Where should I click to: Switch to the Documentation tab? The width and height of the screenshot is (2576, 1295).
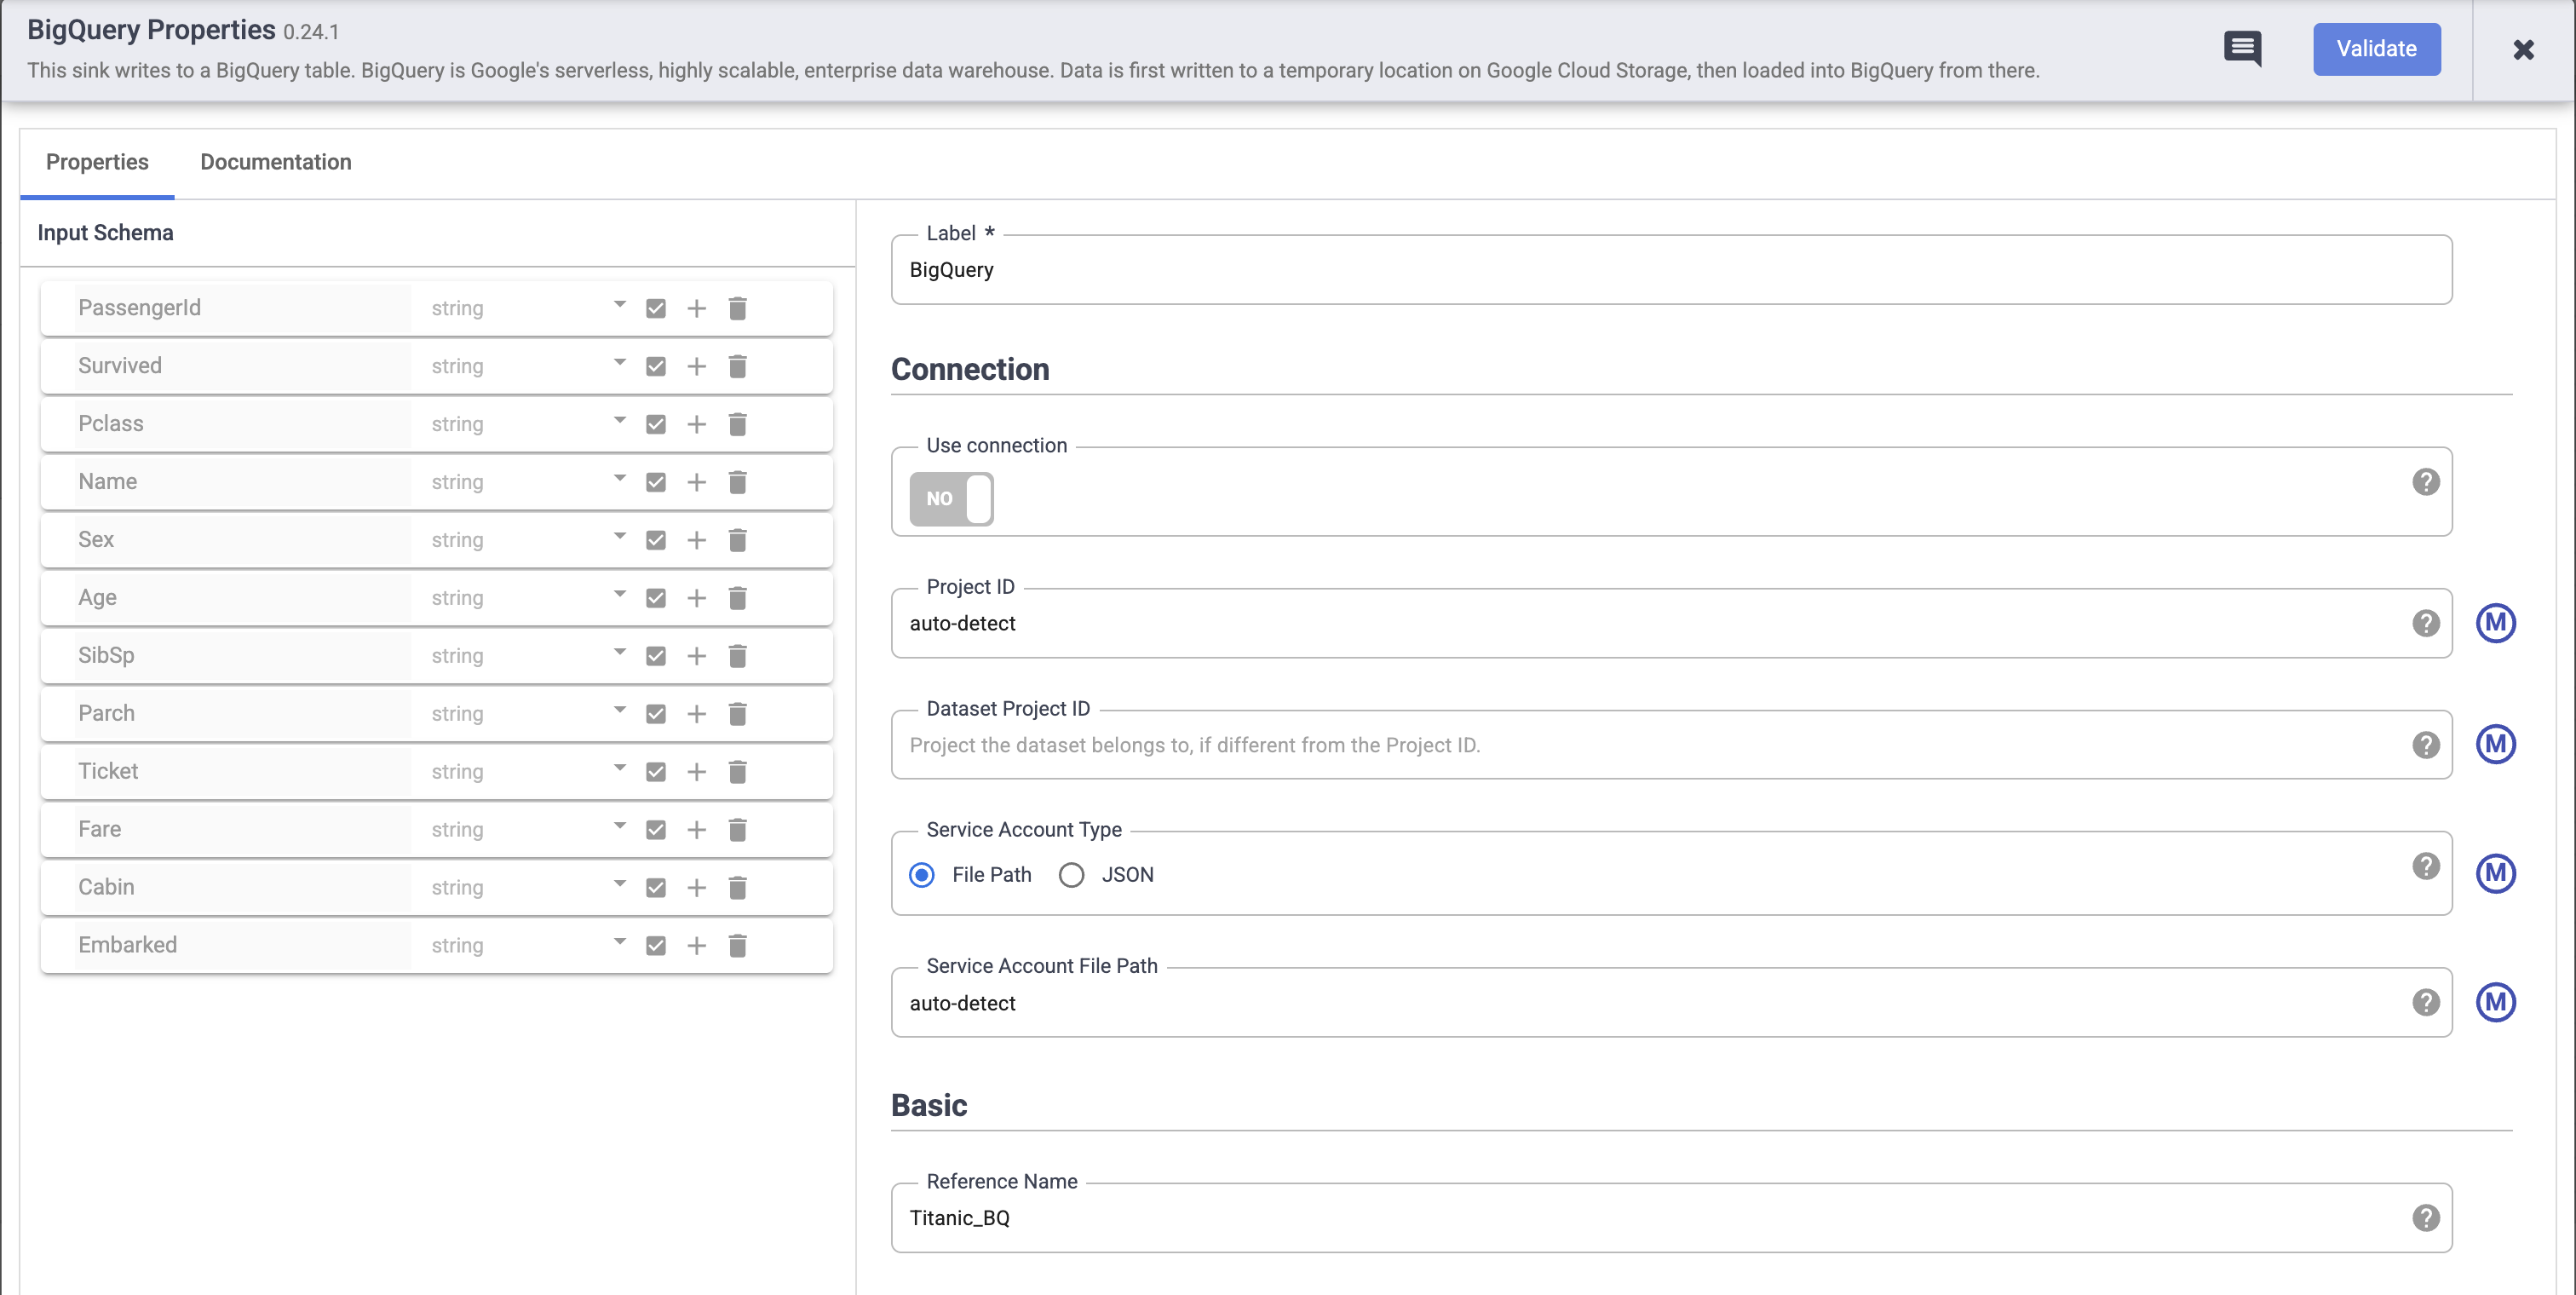tap(275, 162)
